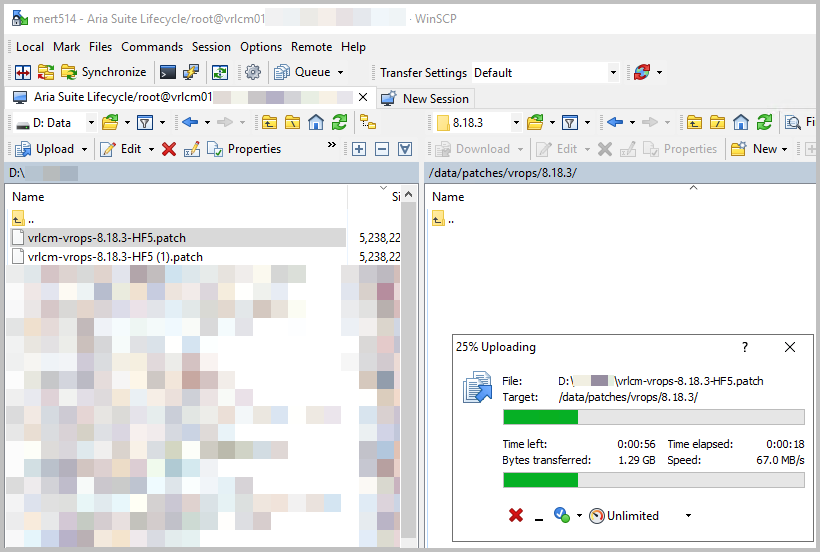Toggle the local directory tree icon
The image size is (820, 552).
coord(368,123)
